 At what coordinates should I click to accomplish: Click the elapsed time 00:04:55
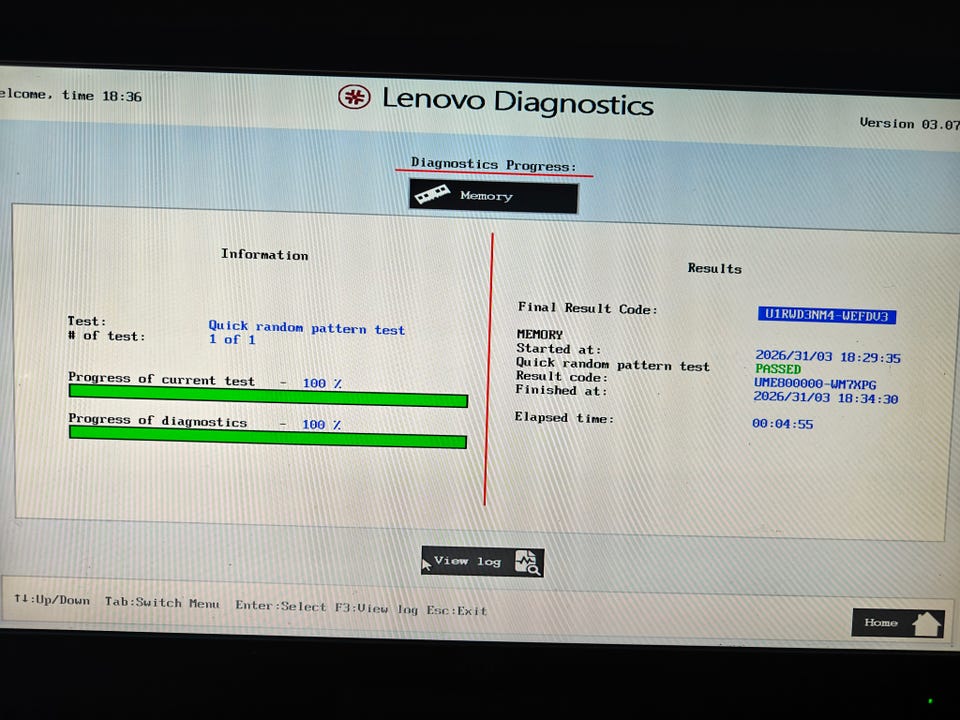pos(782,424)
